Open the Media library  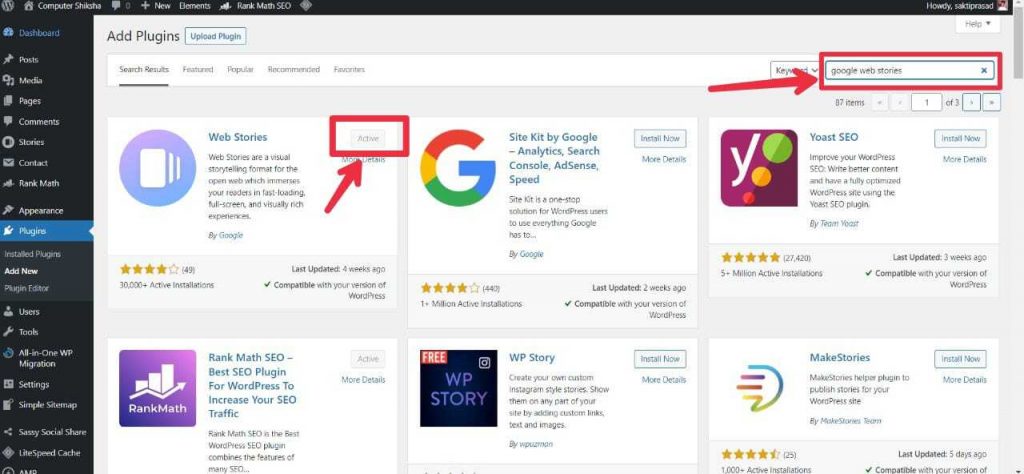coord(30,80)
